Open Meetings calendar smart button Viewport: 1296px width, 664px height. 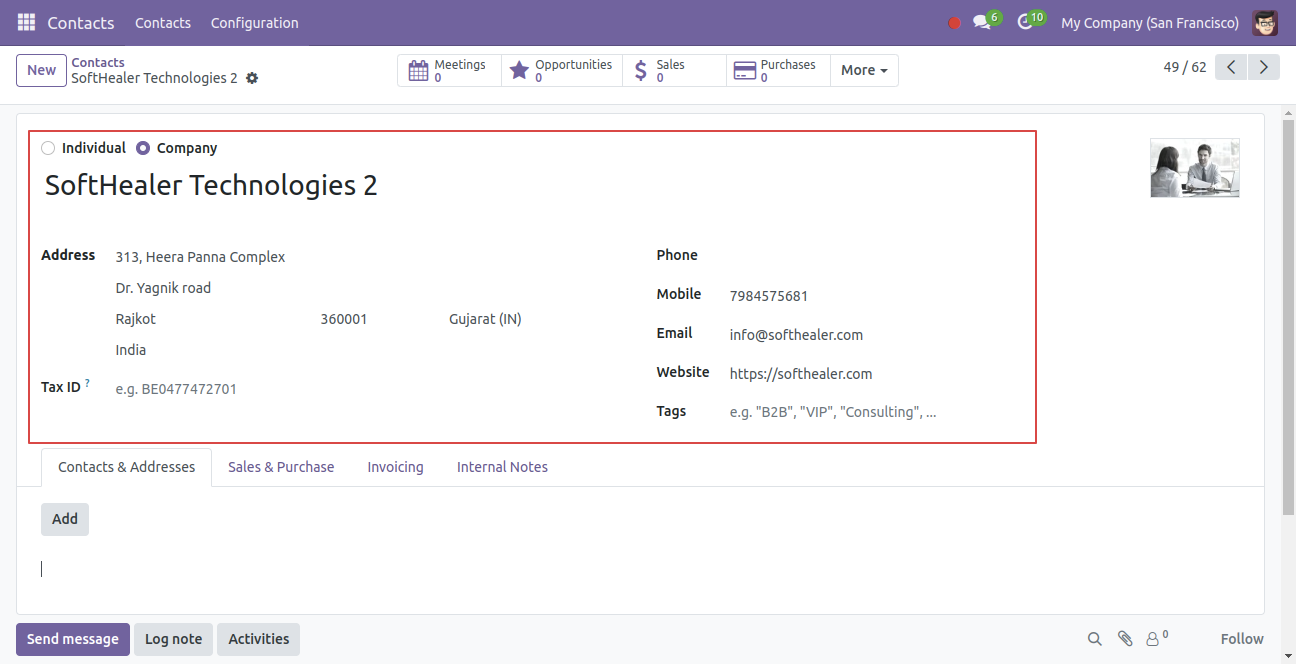[x=449, y=70]
